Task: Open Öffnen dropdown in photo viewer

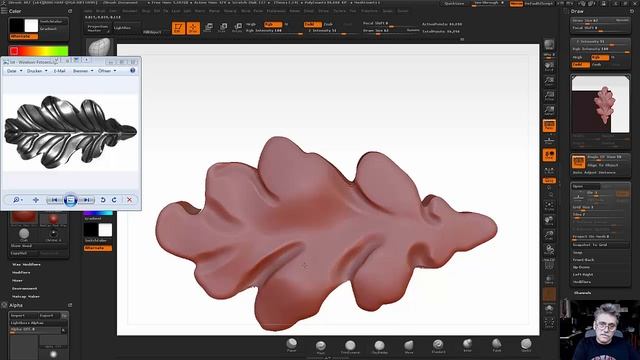Action: pyautogui.click(x=107, y=71)
